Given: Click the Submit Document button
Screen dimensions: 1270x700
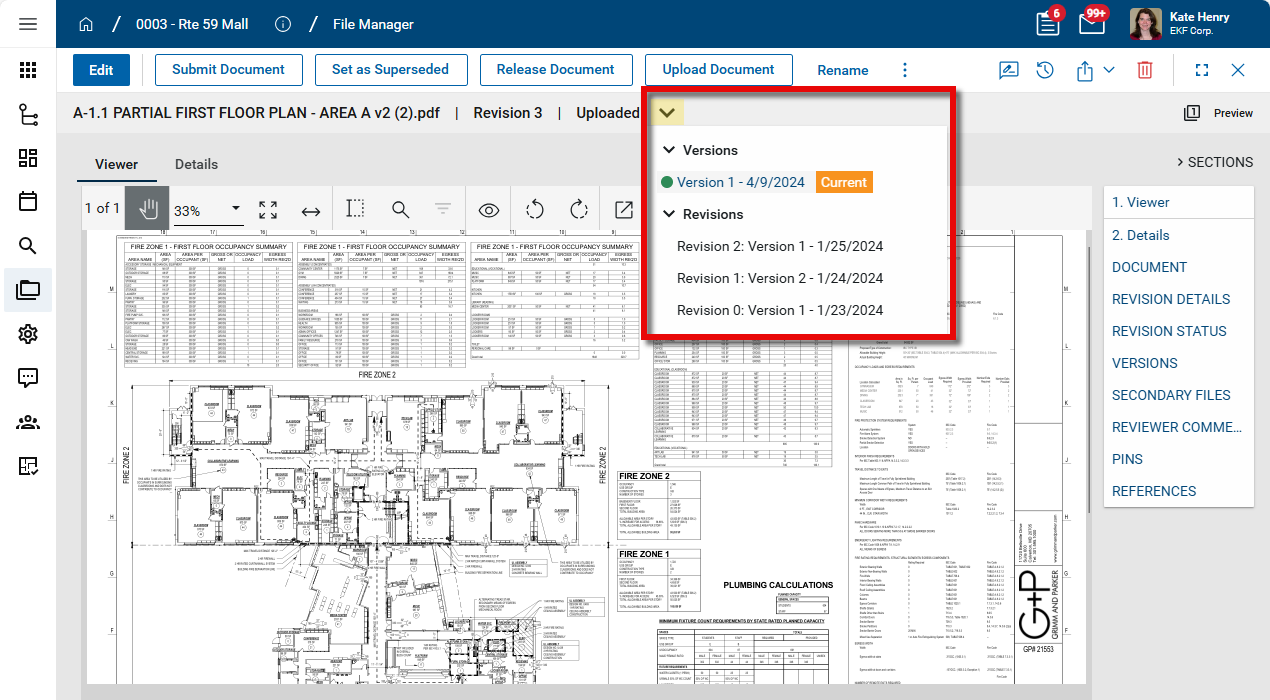Looking at the screenshot, I should point(228,70).
